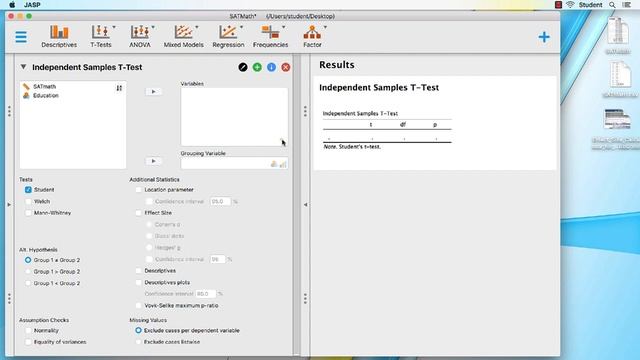This screenshot has width=640, height=360.
Task: Check the Normality assumption check
Action: pos(28,330)
